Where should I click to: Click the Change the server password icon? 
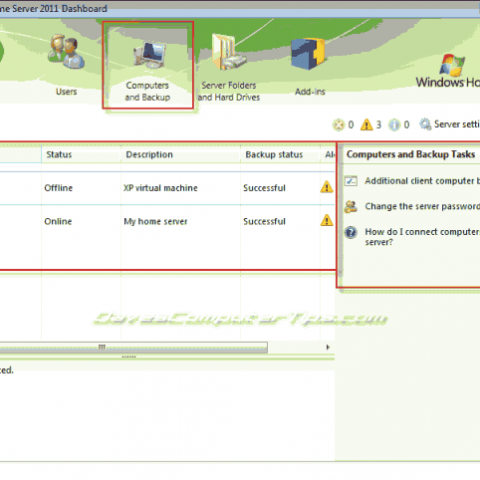click(x=351, y=207)
